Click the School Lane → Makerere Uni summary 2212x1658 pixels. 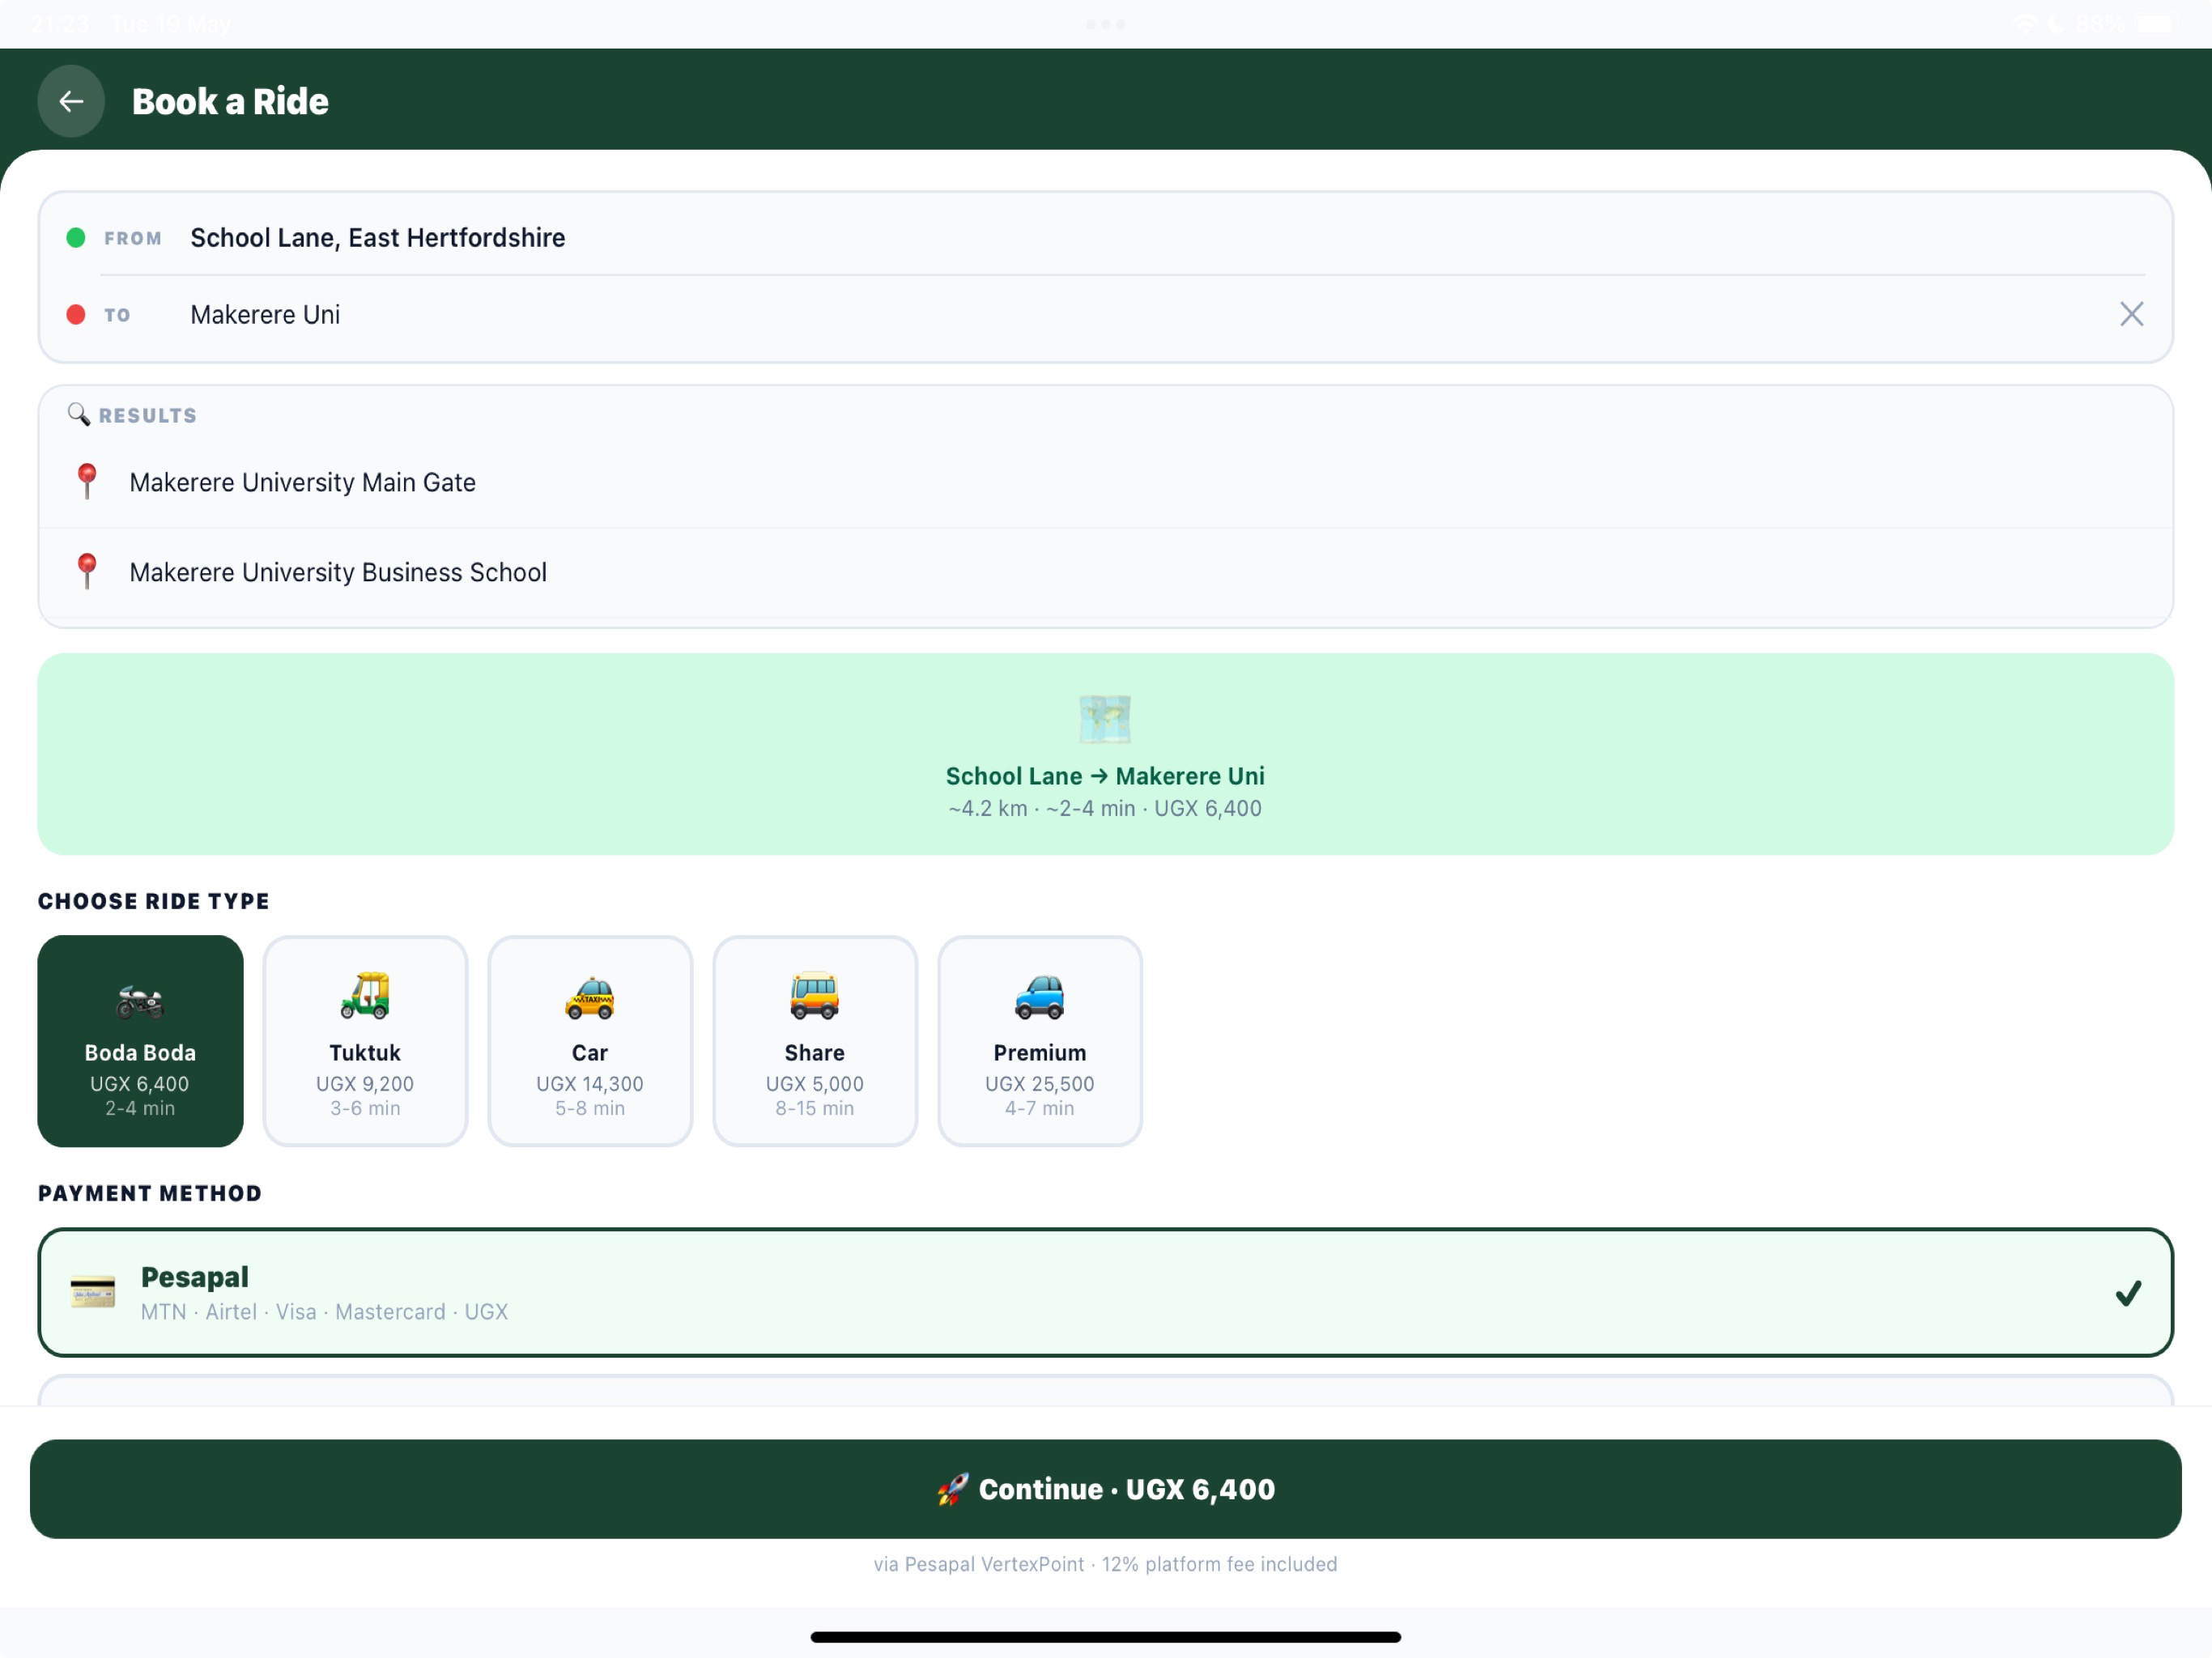click(x=1105, y=776)
